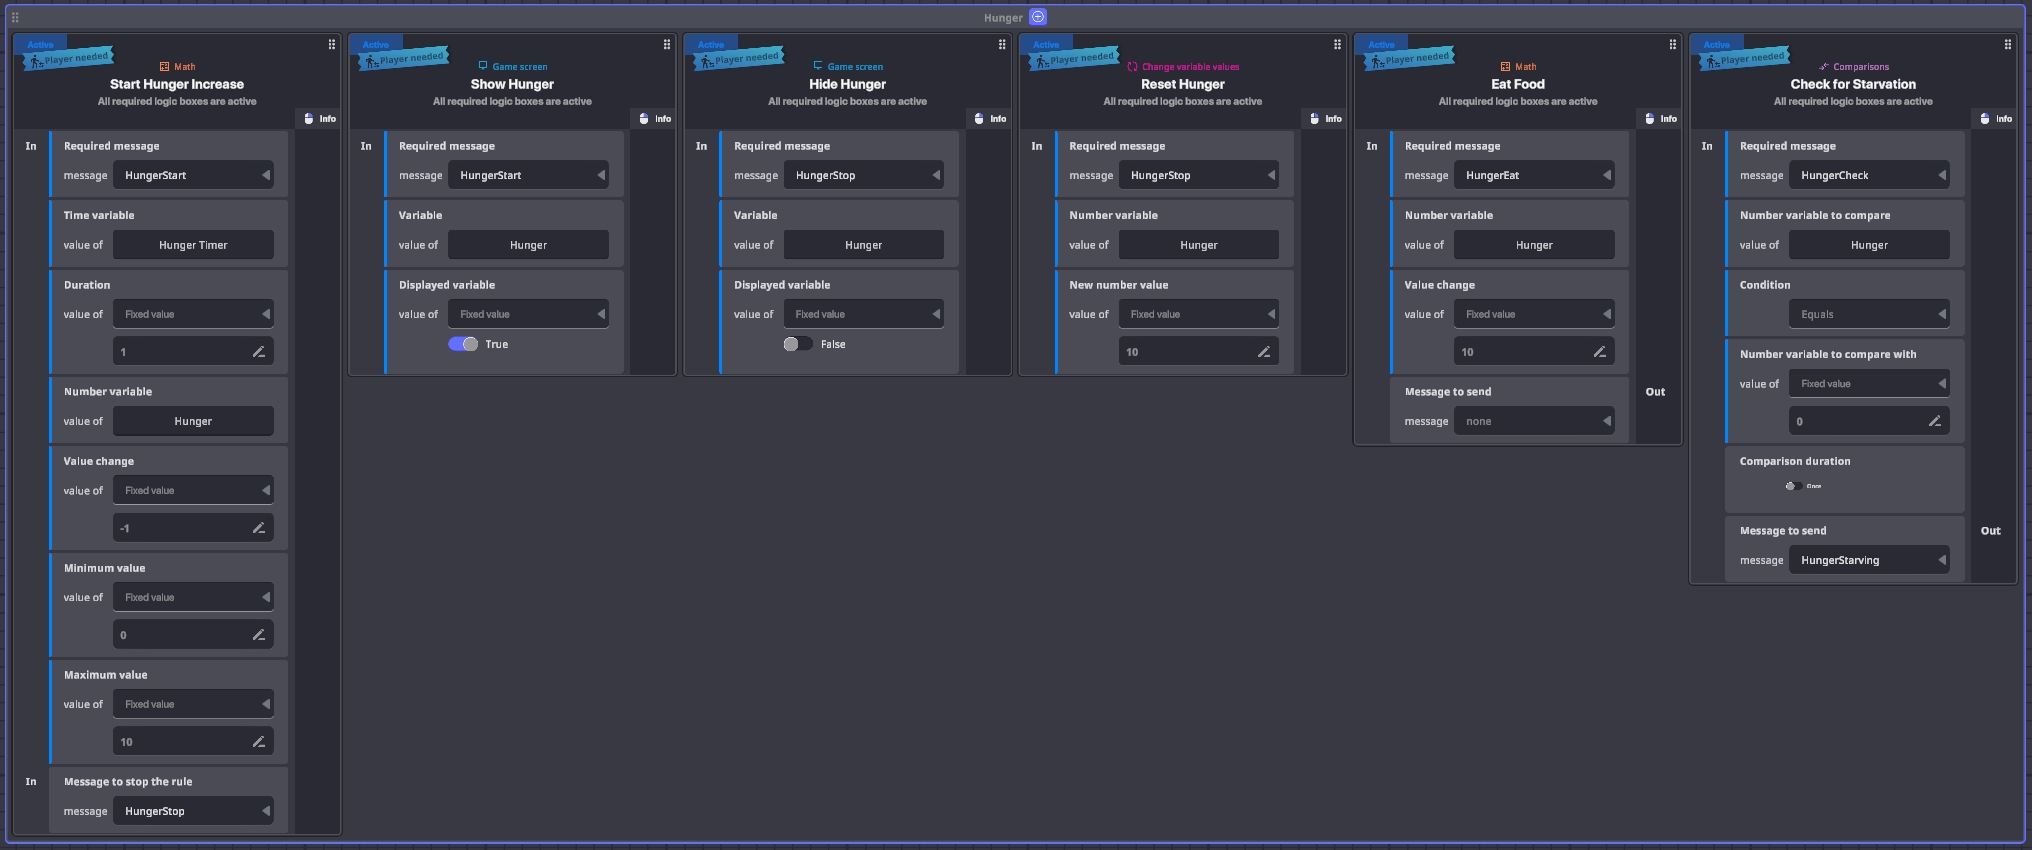Turn off the Show Hunger True toggle
The width and height of the screenshot is (2032, 850).
(463, 344)
